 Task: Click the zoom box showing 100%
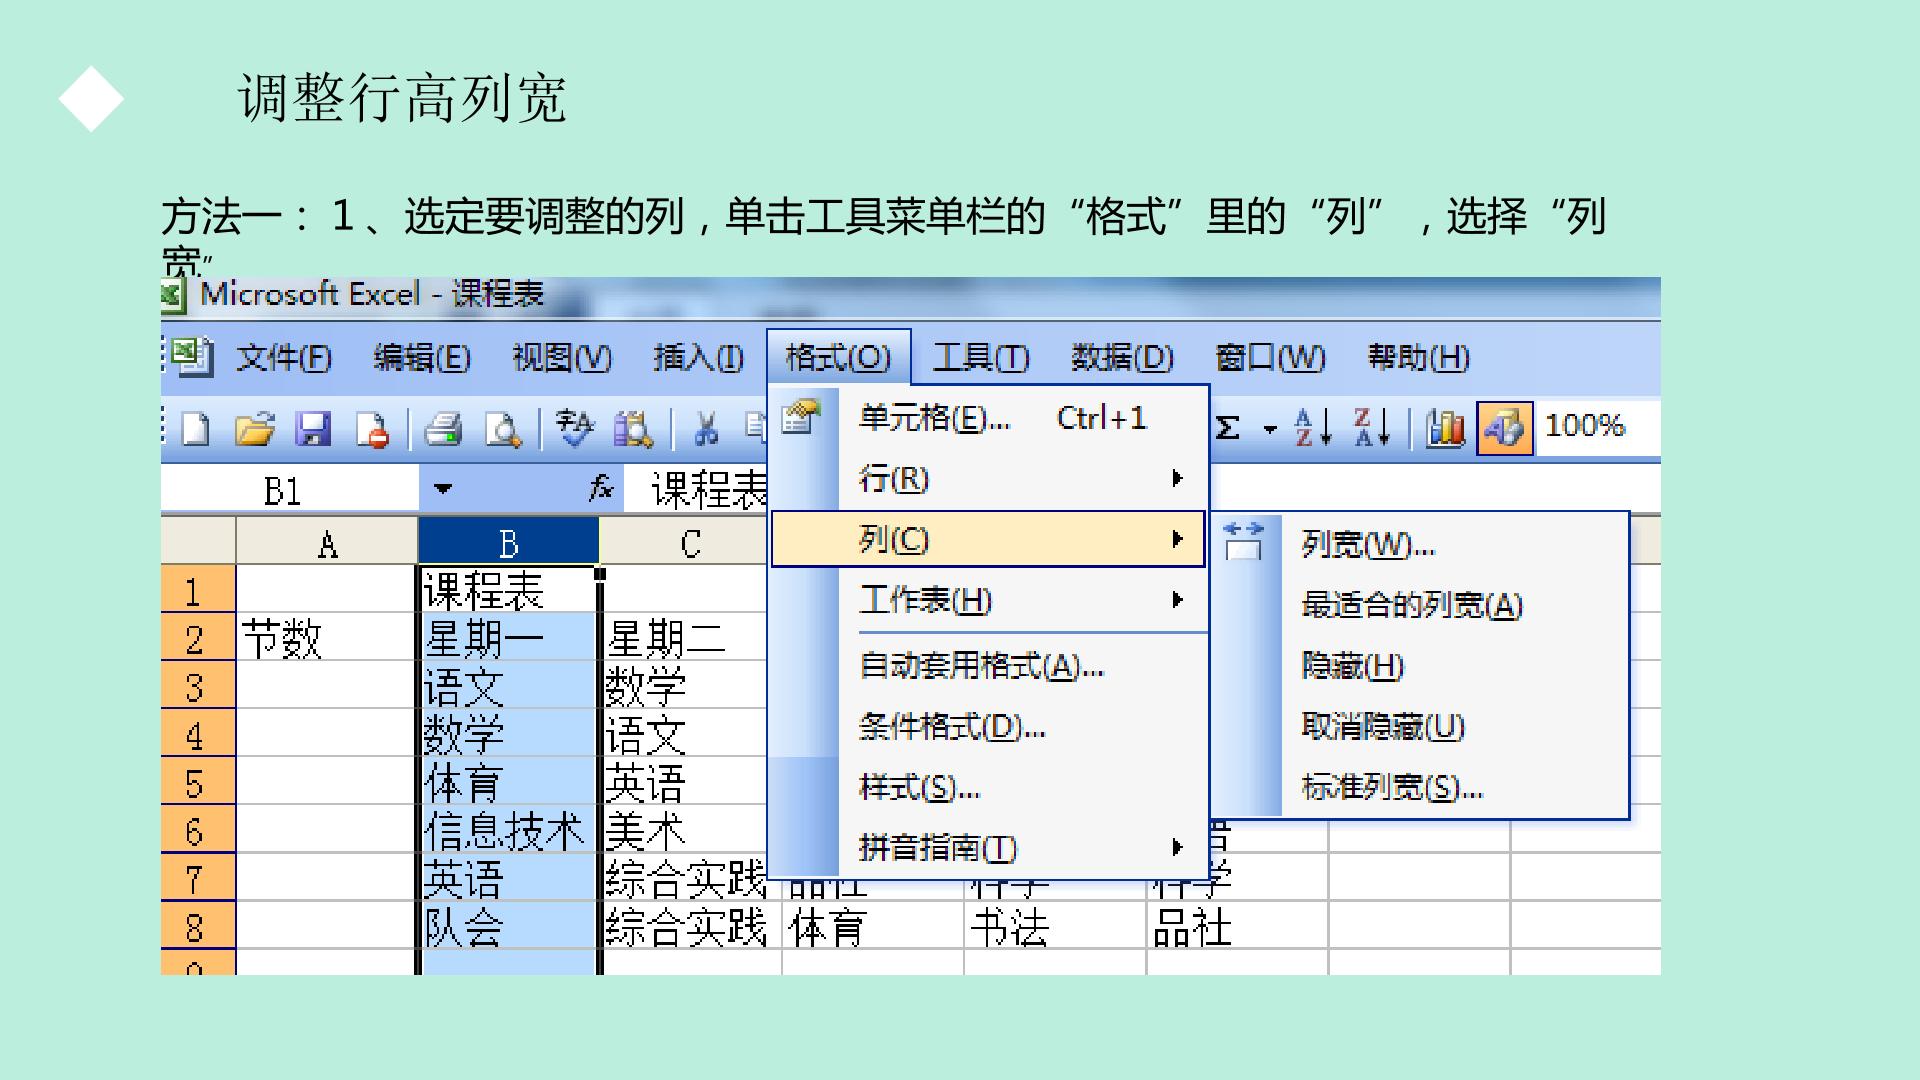pos(1597,427)
